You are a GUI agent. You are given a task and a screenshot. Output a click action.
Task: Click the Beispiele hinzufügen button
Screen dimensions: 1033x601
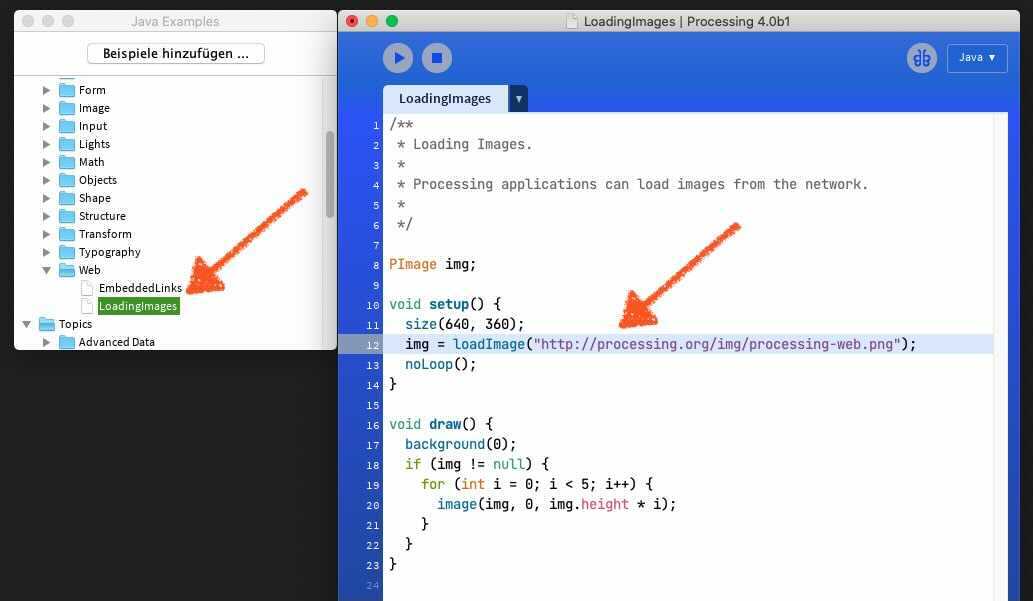coord(176,53)
